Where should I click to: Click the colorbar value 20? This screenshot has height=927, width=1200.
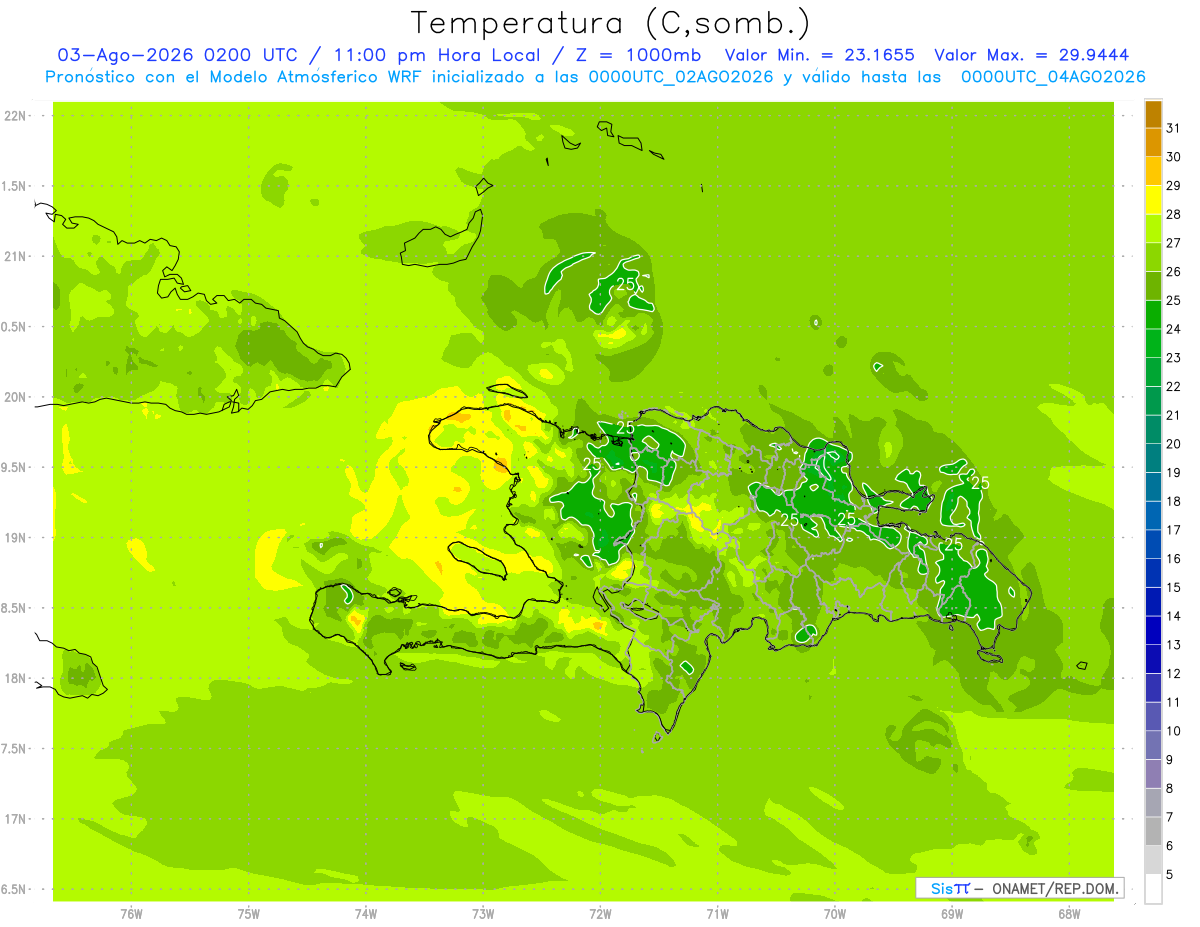1173,444
